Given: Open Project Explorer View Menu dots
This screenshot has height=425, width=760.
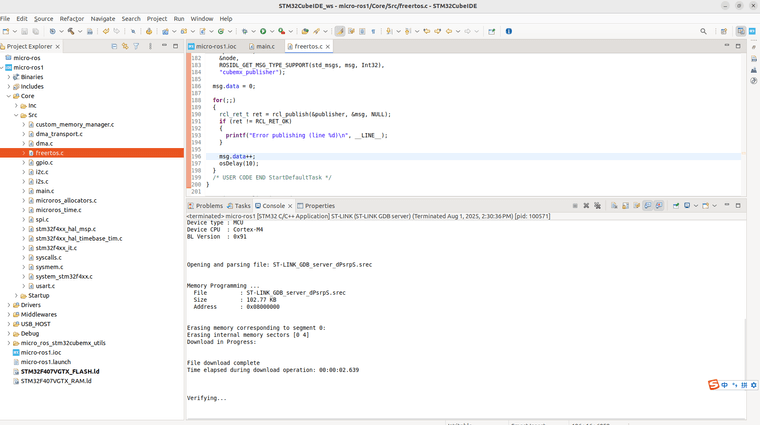Looking at the screenshot, I should tap(150, 47).
